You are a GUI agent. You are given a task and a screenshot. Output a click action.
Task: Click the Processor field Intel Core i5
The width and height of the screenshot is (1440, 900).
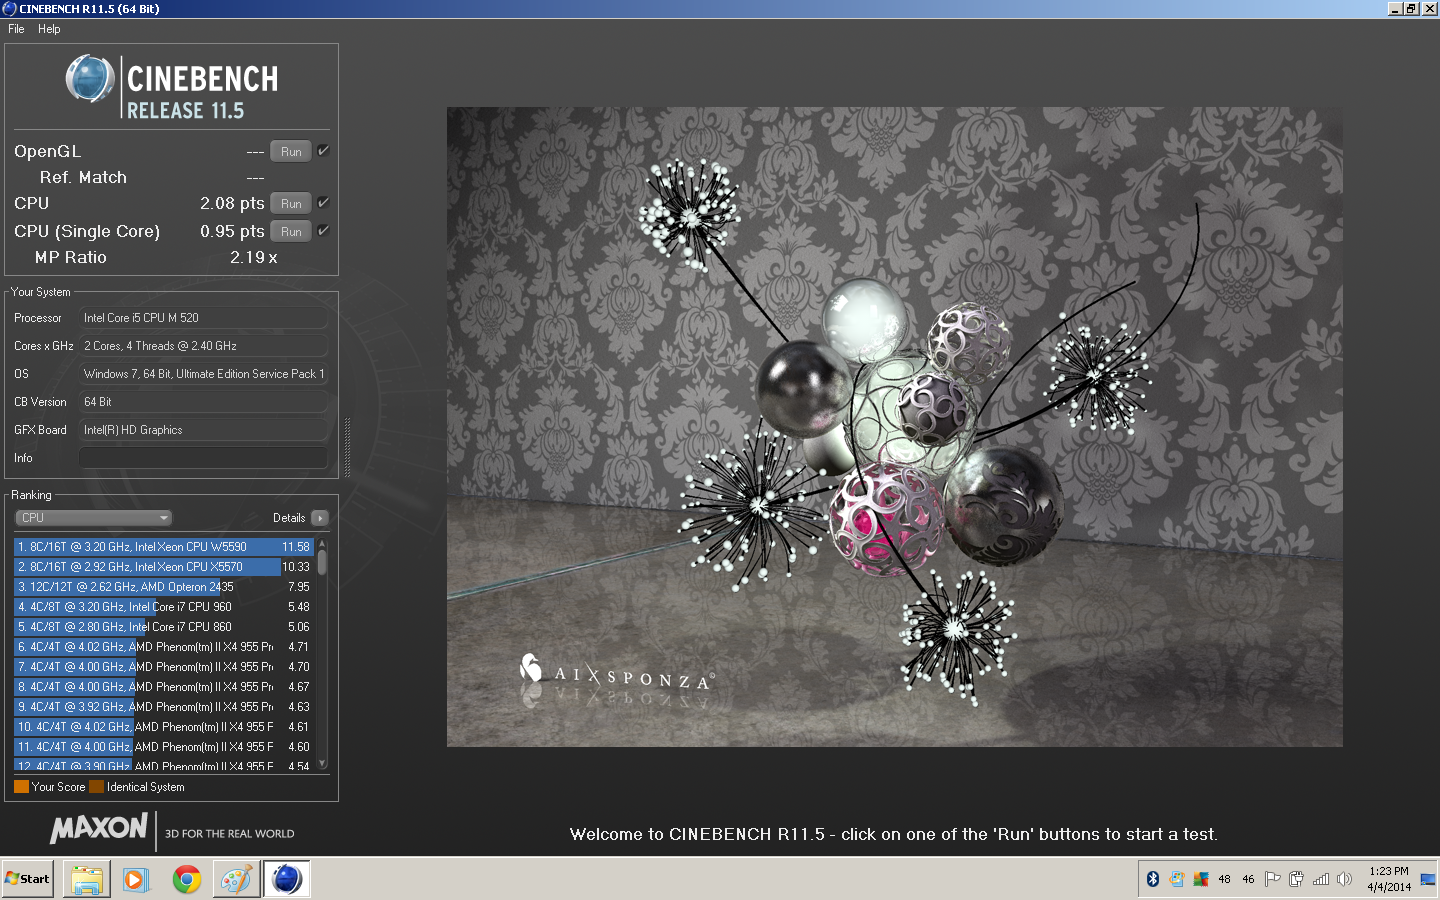coord(203,318)
